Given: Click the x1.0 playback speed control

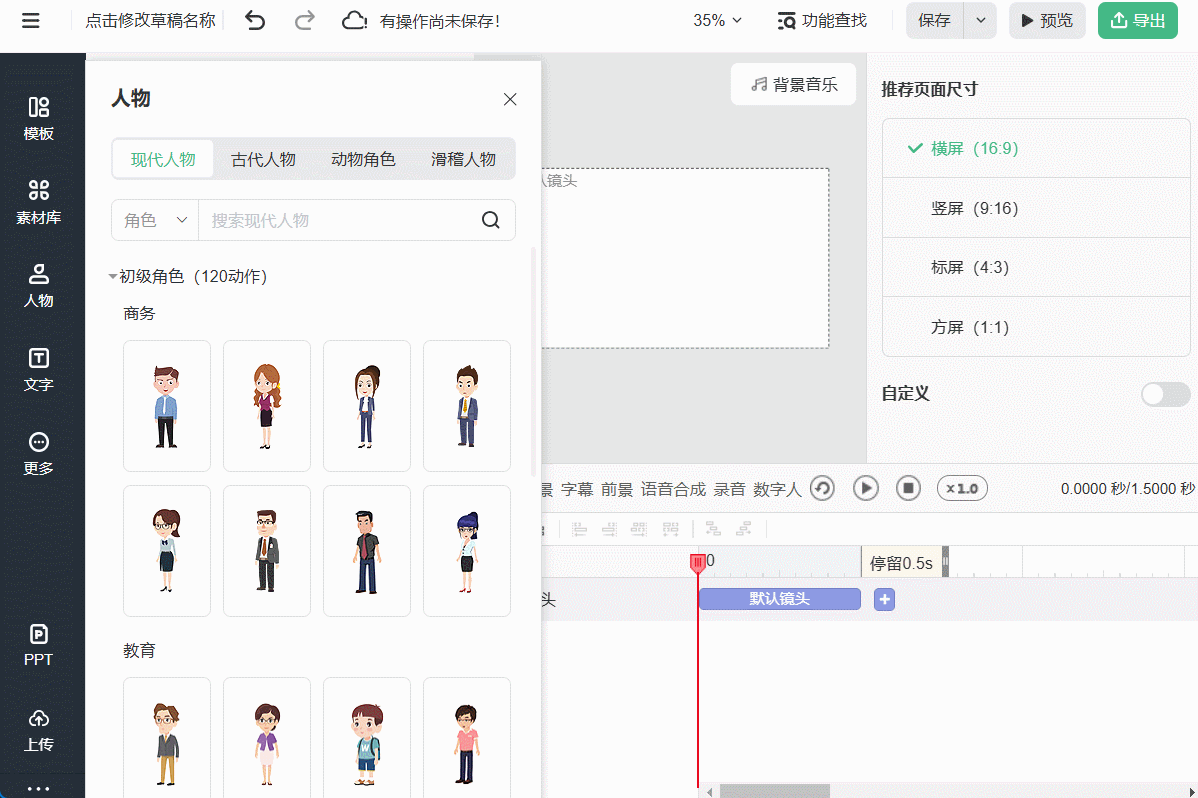Looking at the screenshot, I should pos(961,488).
